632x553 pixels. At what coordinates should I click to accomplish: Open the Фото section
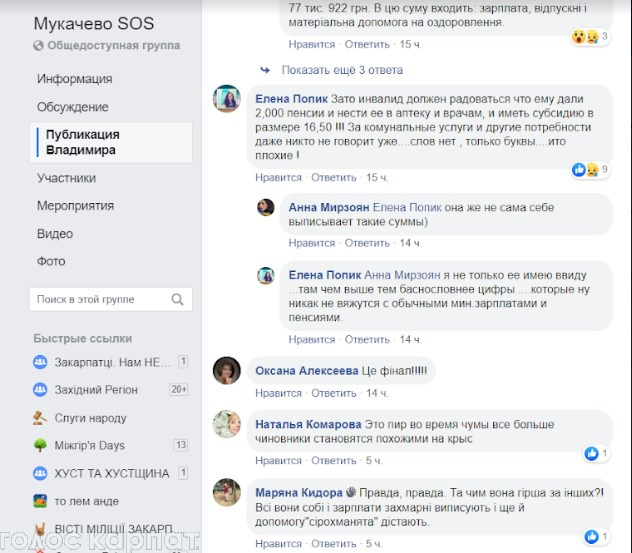pyautogui.click(x=51, y=262)
